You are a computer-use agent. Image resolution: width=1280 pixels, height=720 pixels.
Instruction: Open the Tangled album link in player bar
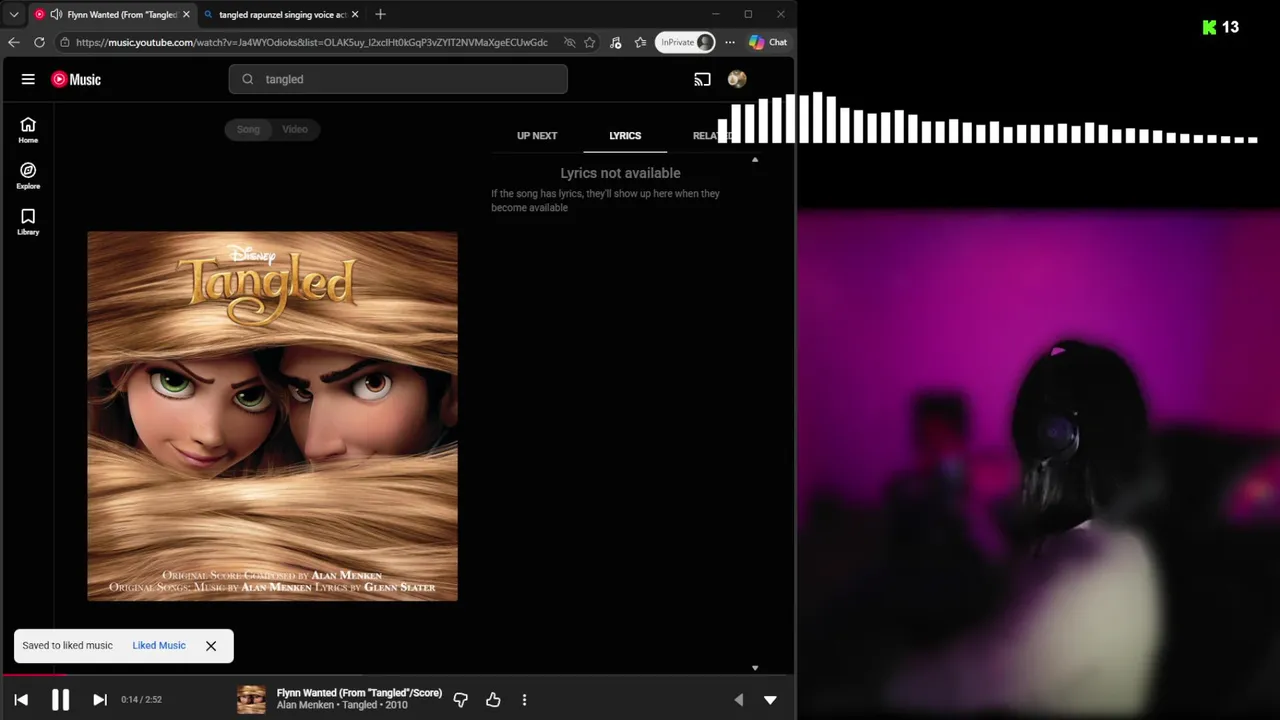coord(360,705)
